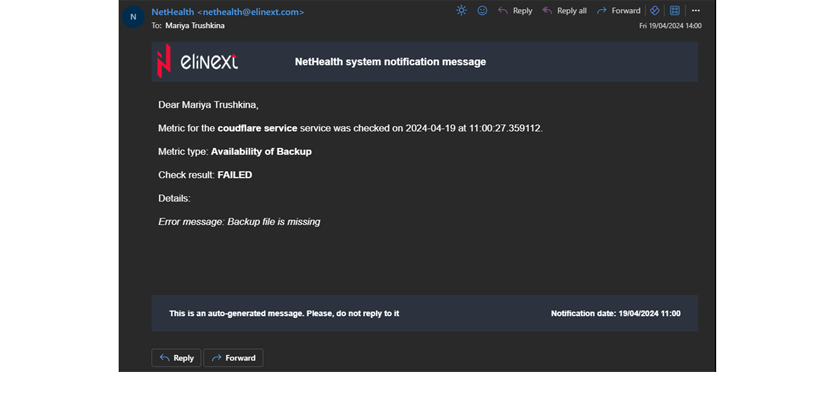The width and height of the screenshot is (834, 394).
Task: Click the Elinext logo in the banner
Action: click(197, 62)
